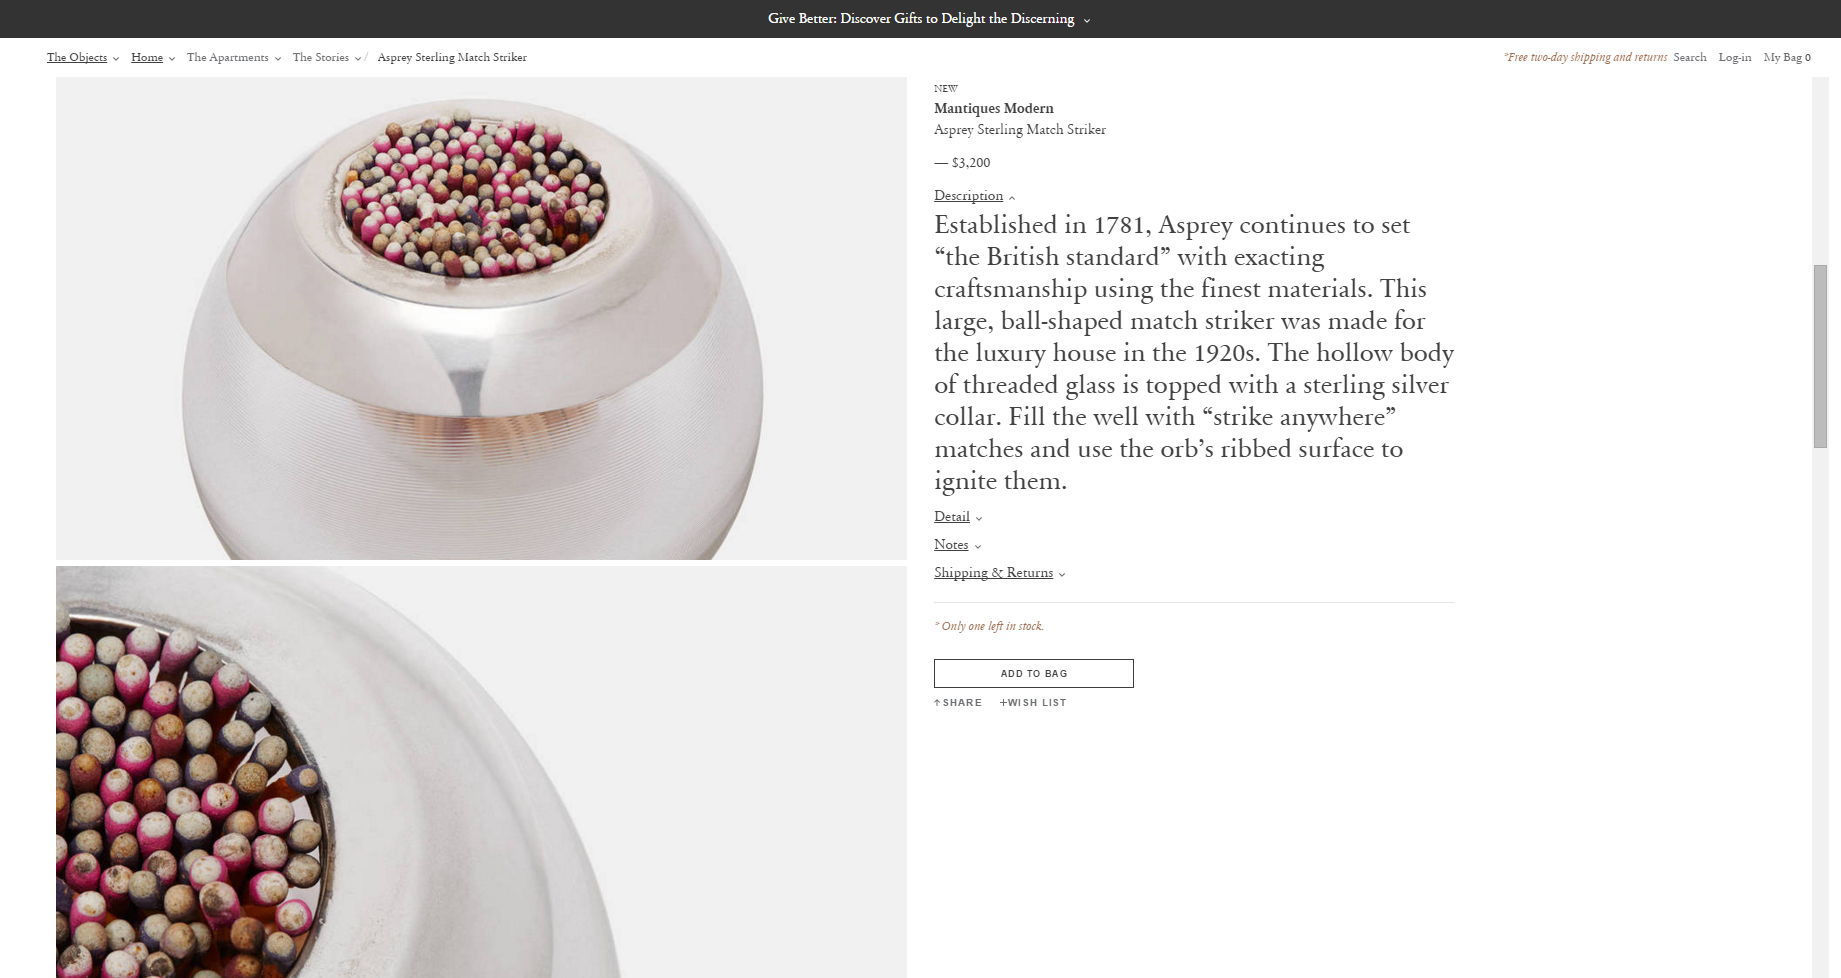Expand the Detail section

[952, 517]
